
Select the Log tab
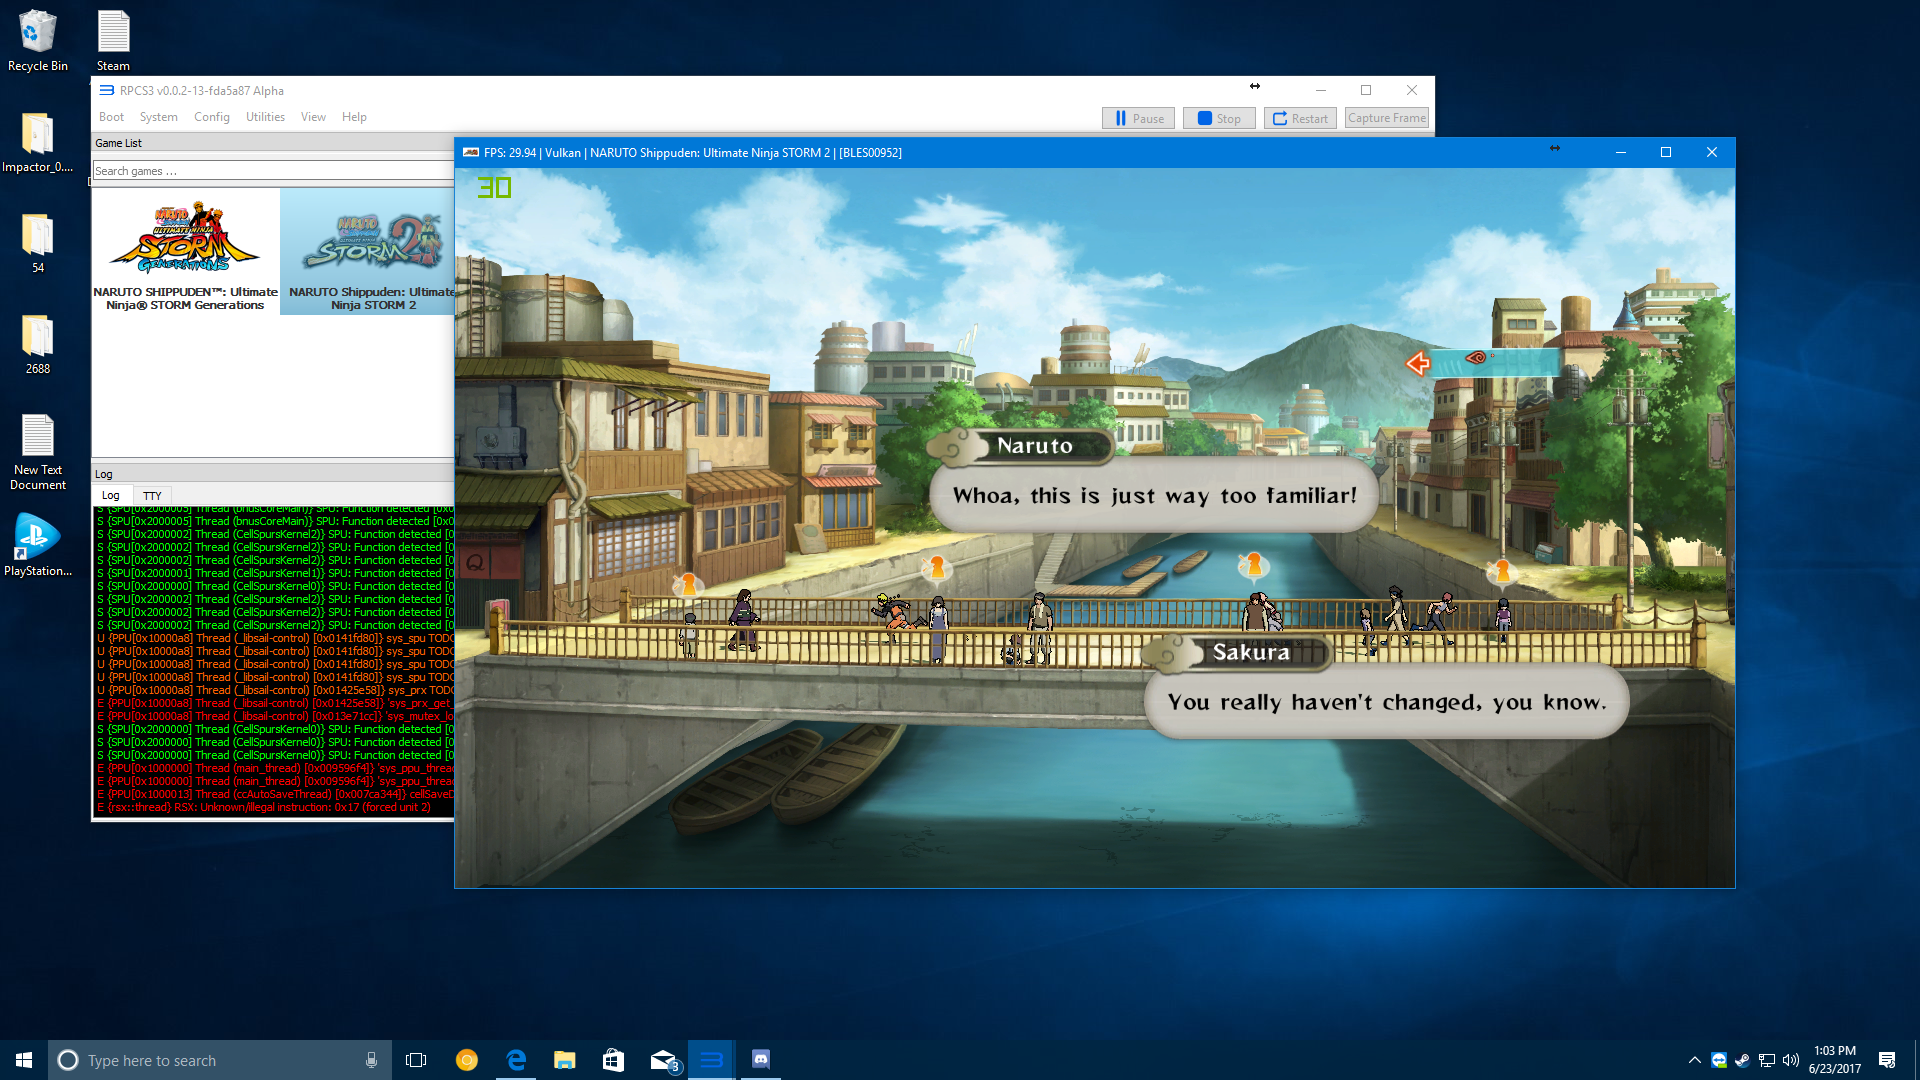(110, 496)
